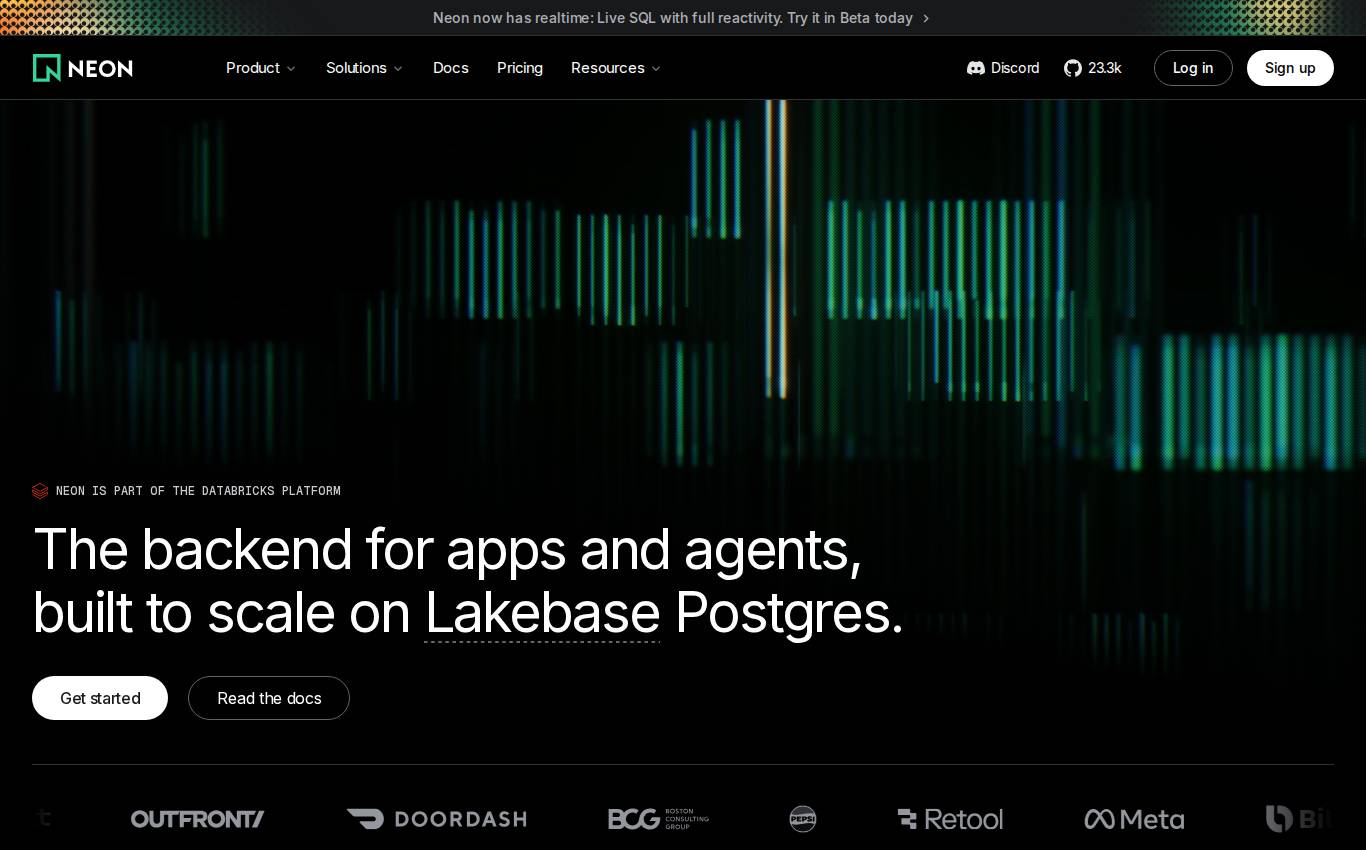
Task: Click the Meta logo
Action: click(x=1134, y=819)
